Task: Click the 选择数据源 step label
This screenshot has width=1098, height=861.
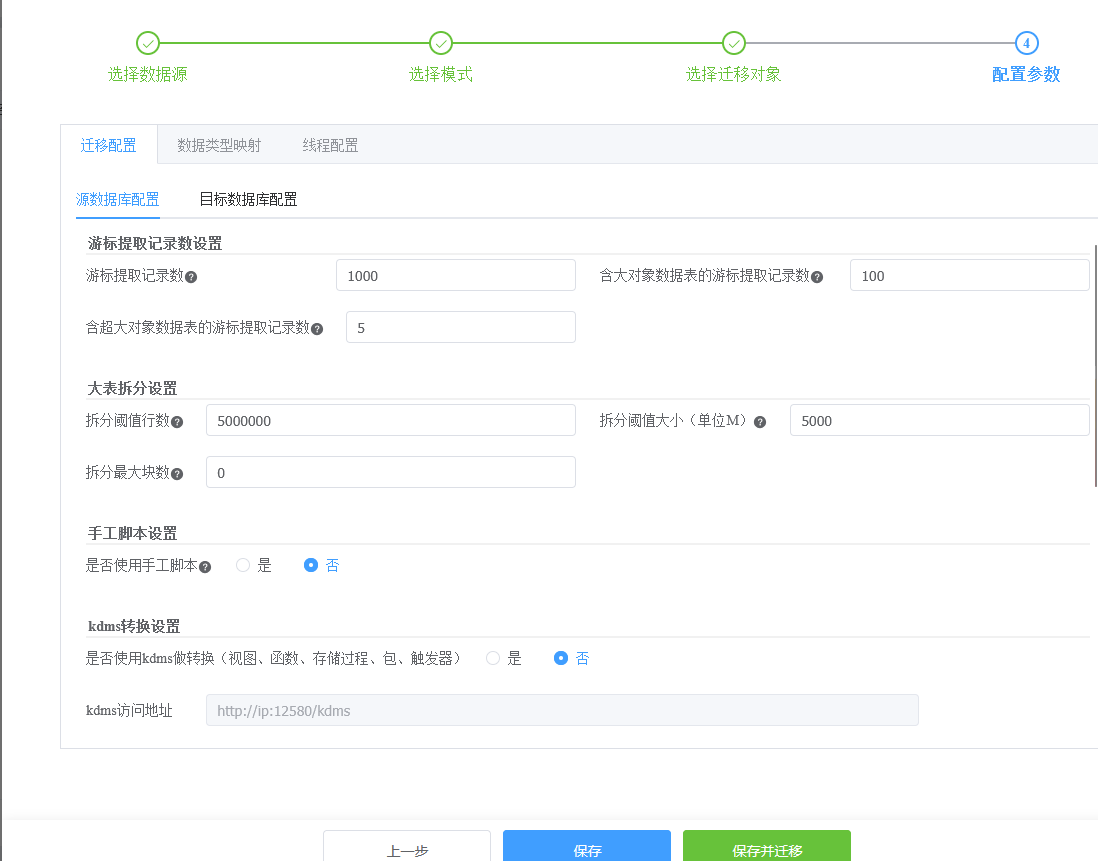Action: click(148, 74)
